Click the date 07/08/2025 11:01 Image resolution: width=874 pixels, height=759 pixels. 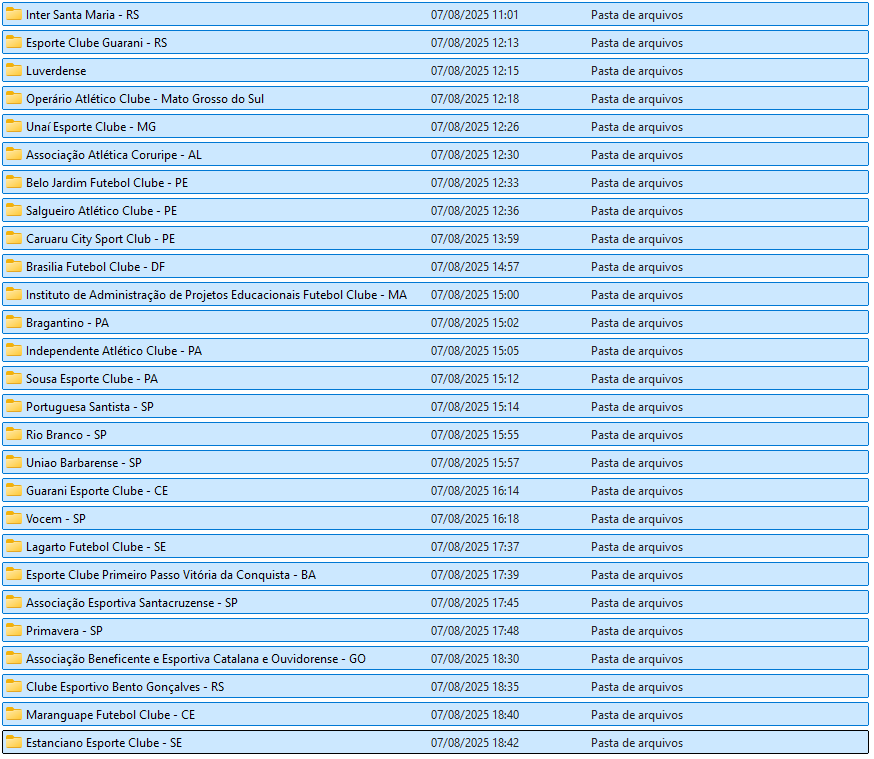coord(474,15)
